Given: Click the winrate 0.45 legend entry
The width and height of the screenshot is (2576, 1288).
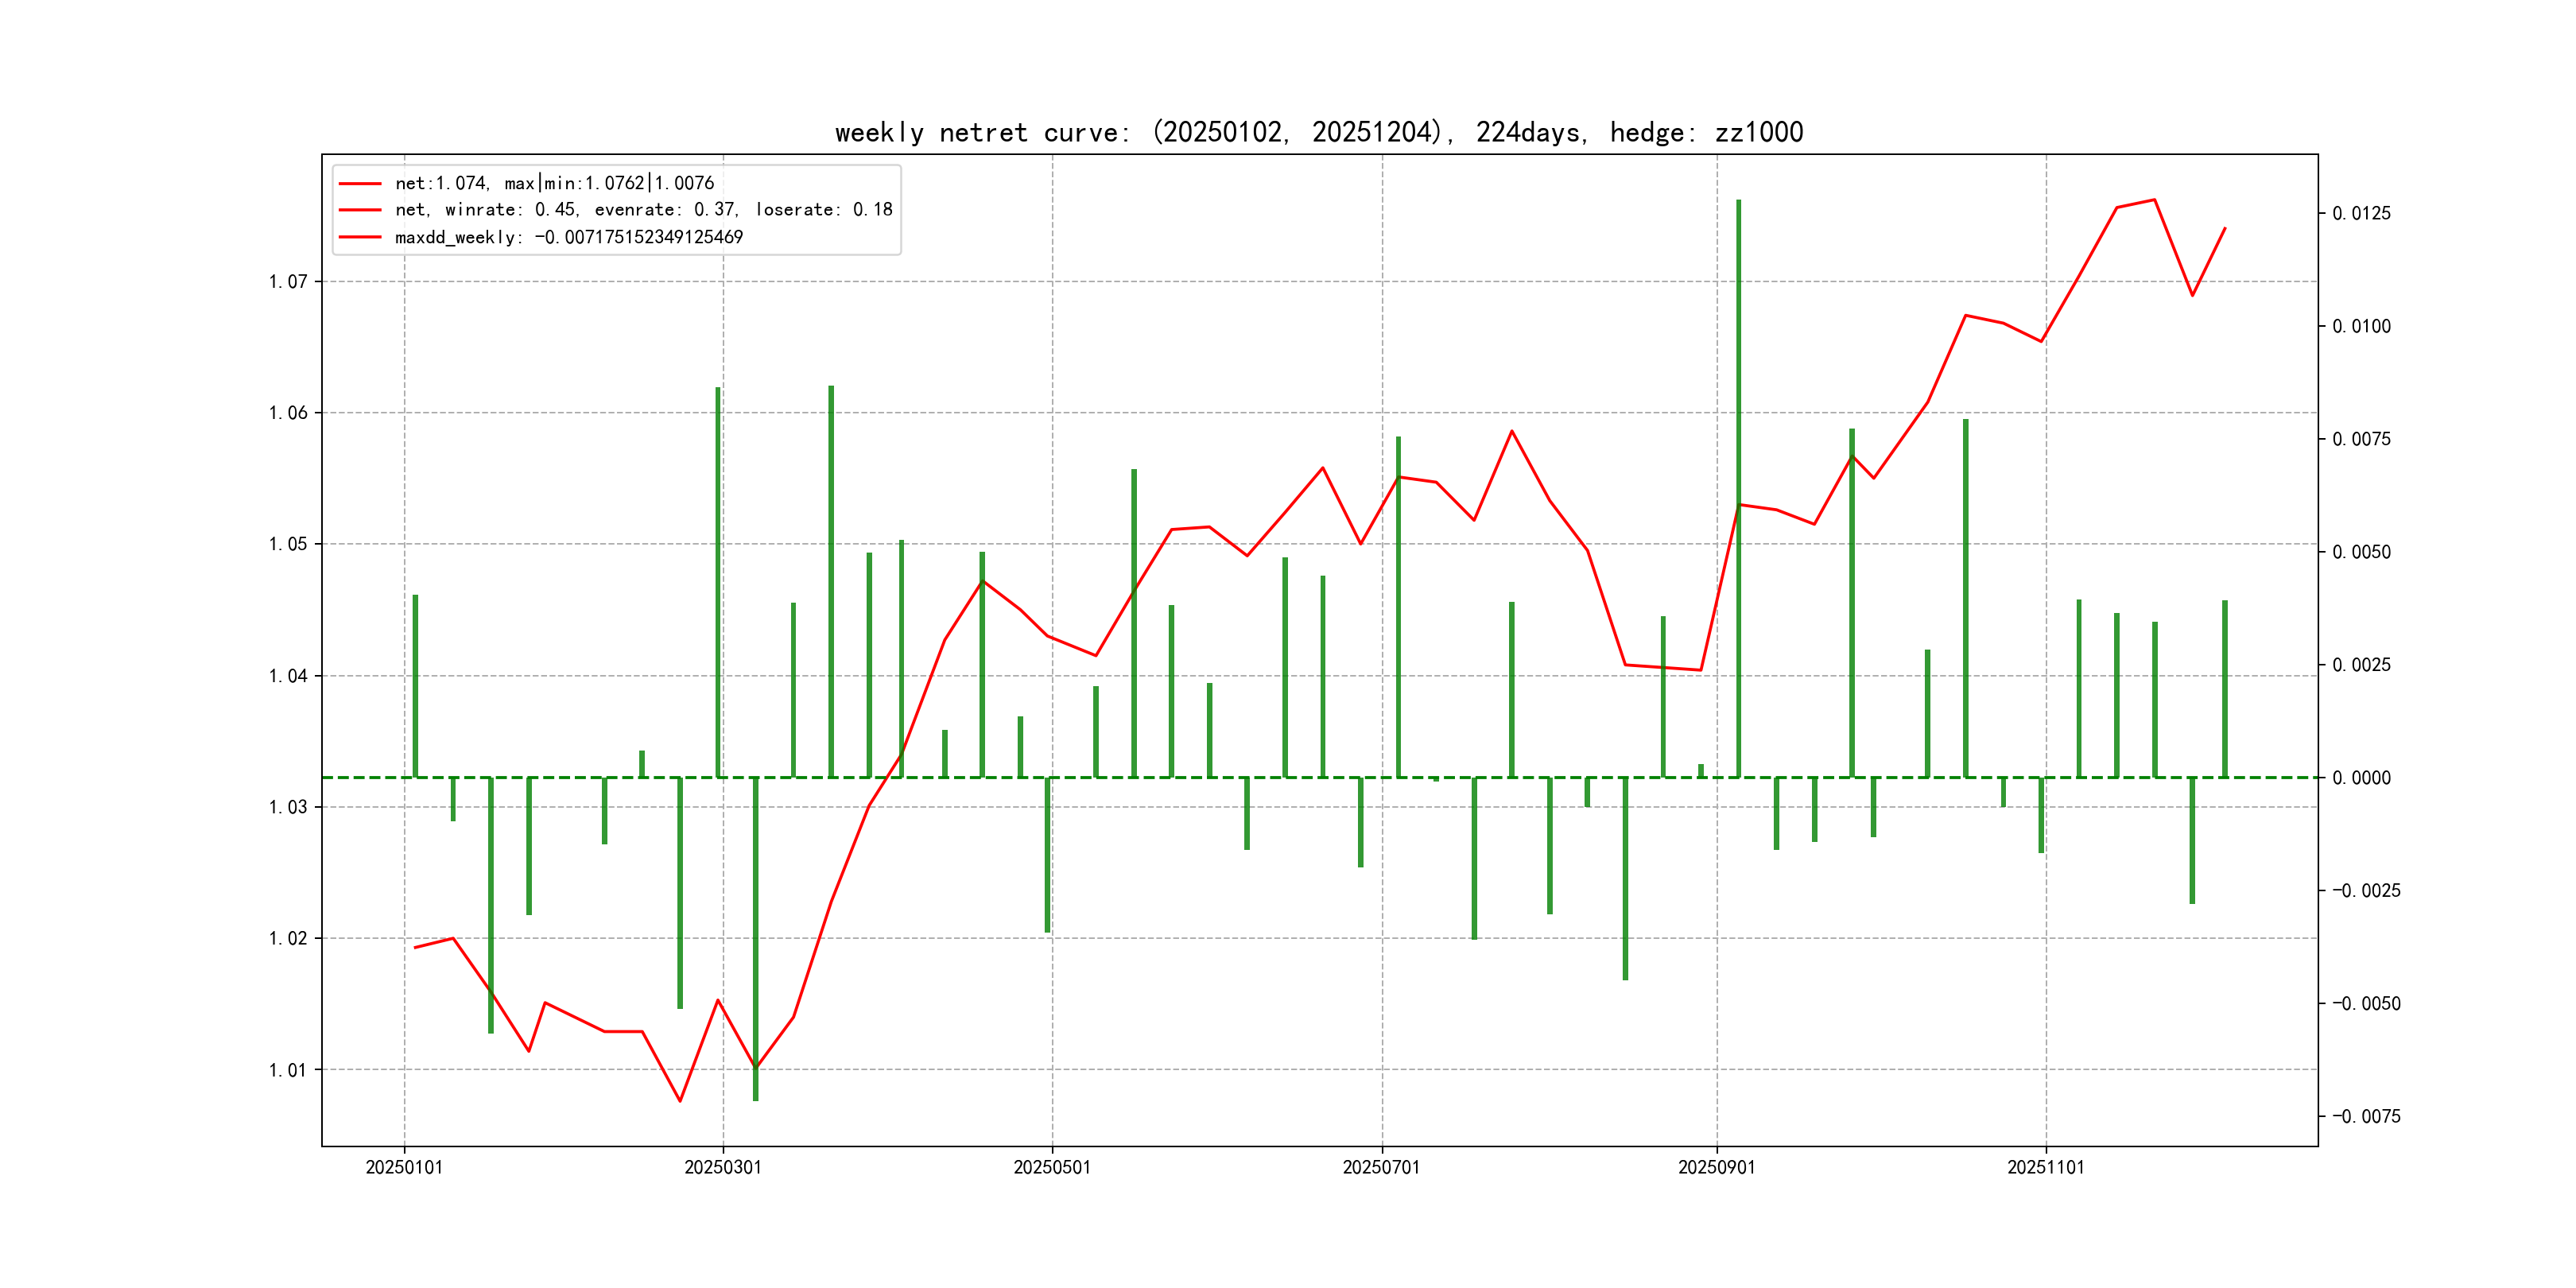Looking at the screenshot, I should 643,210.
